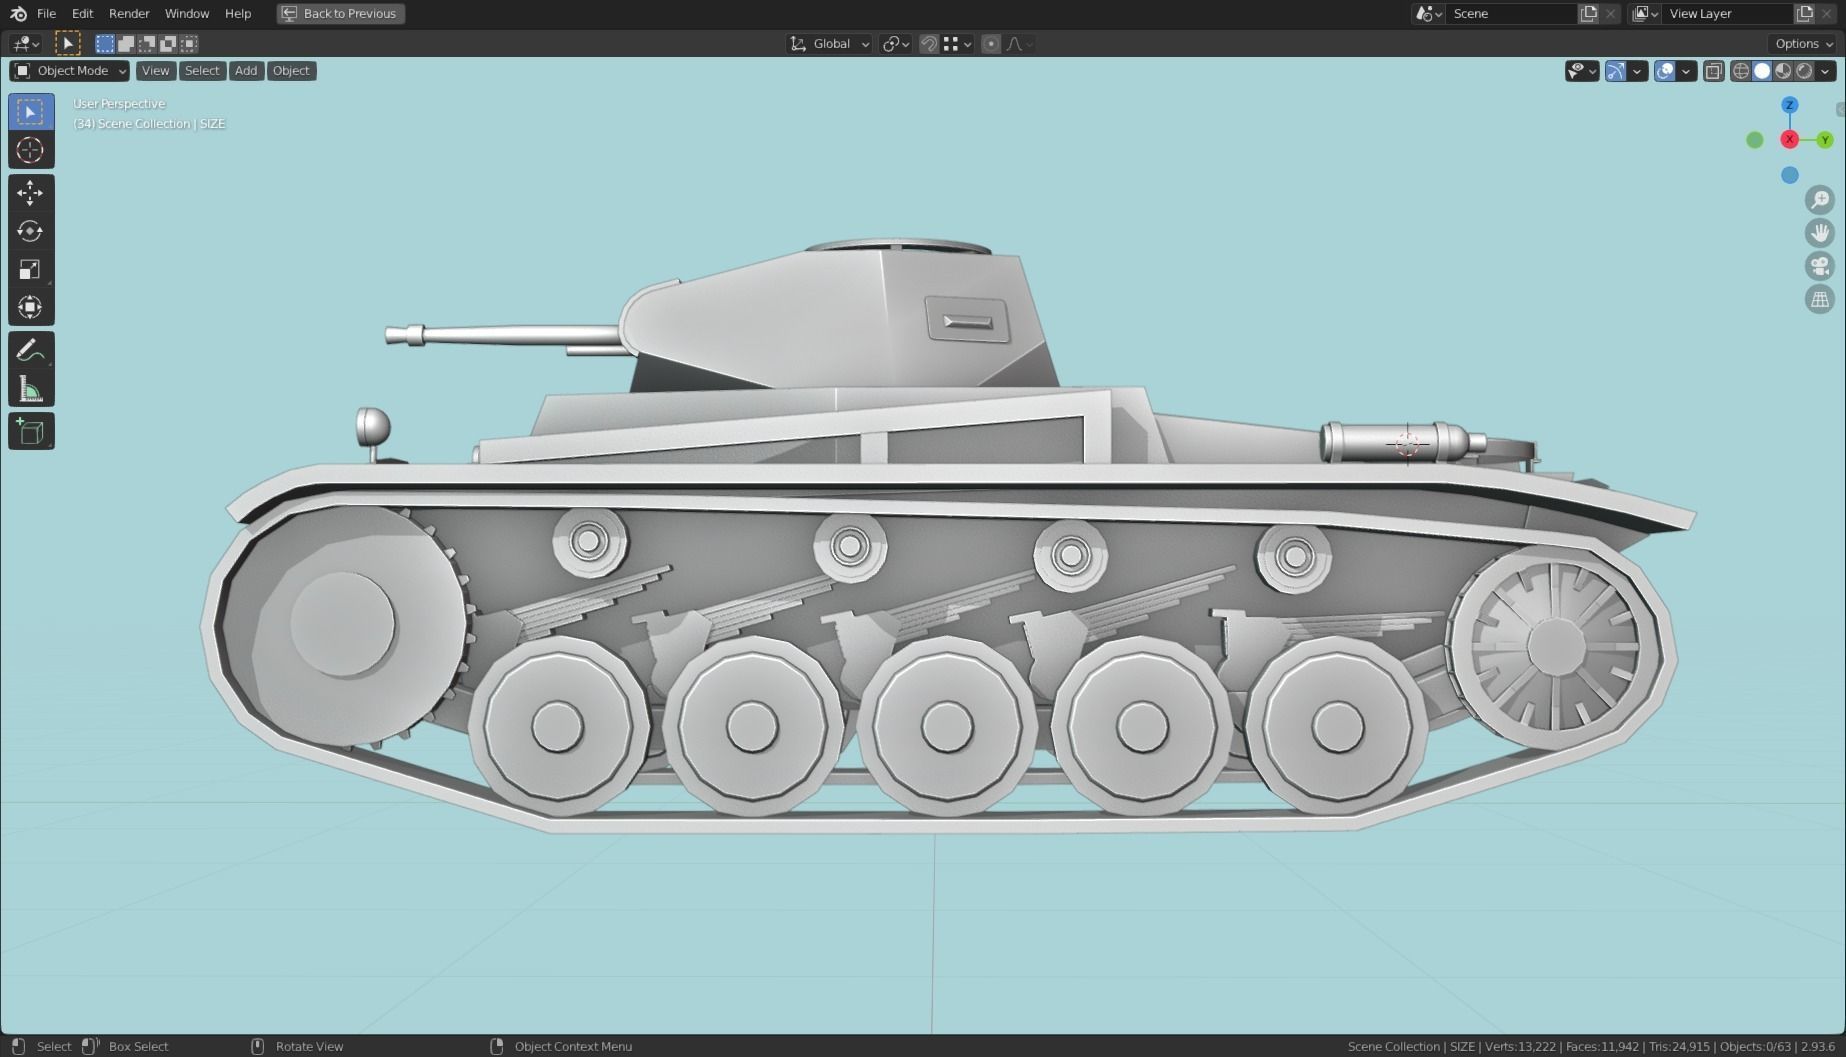The image size is (1846, 1057).
Task: Click the Add View Layer icon
Action: [x=1805, y=13]
